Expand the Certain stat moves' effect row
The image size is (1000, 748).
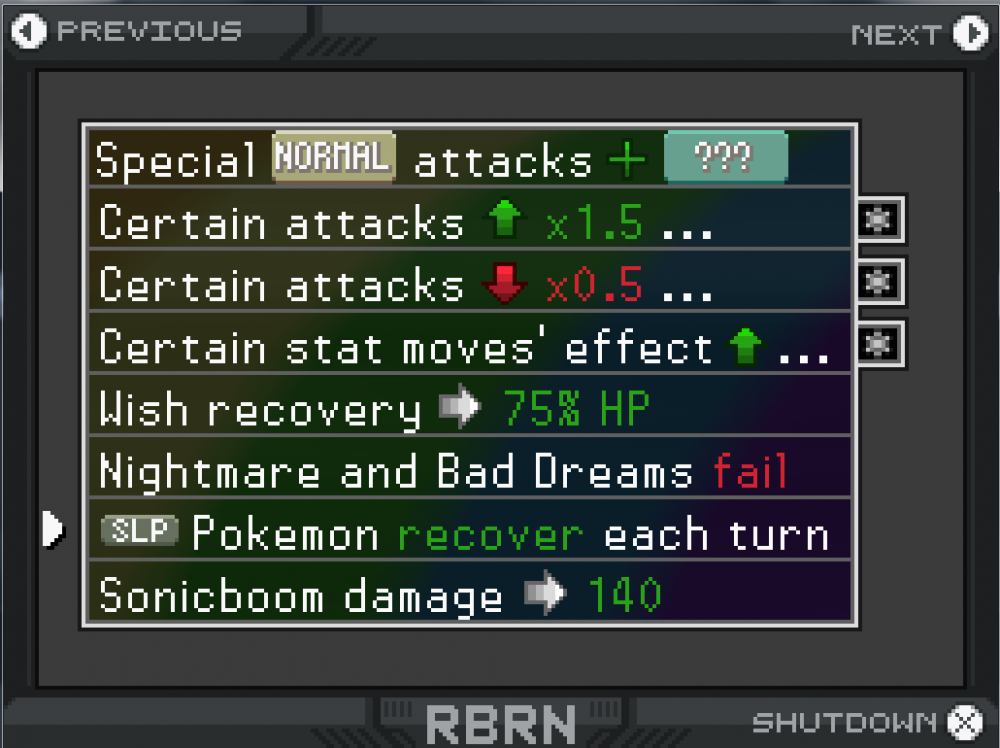469,344
